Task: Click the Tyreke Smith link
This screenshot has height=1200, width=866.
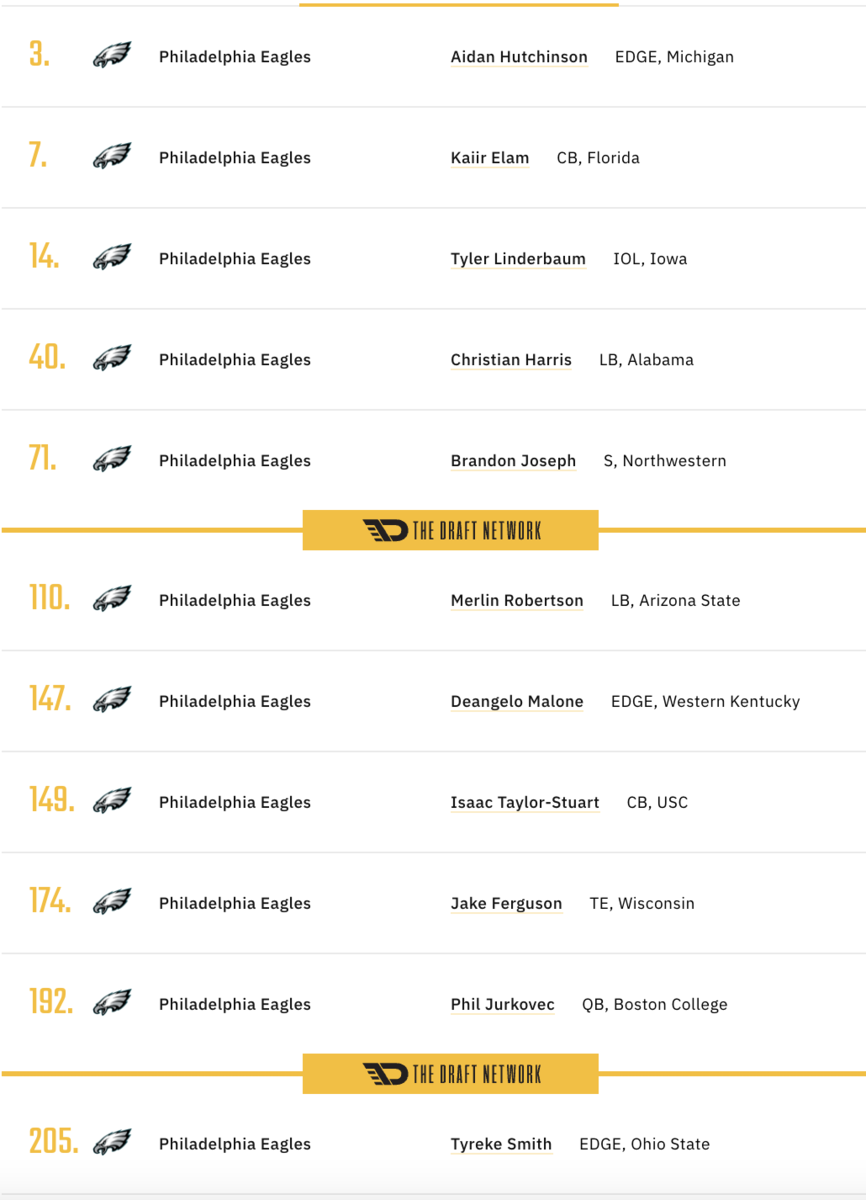Action: (501, 1145)
